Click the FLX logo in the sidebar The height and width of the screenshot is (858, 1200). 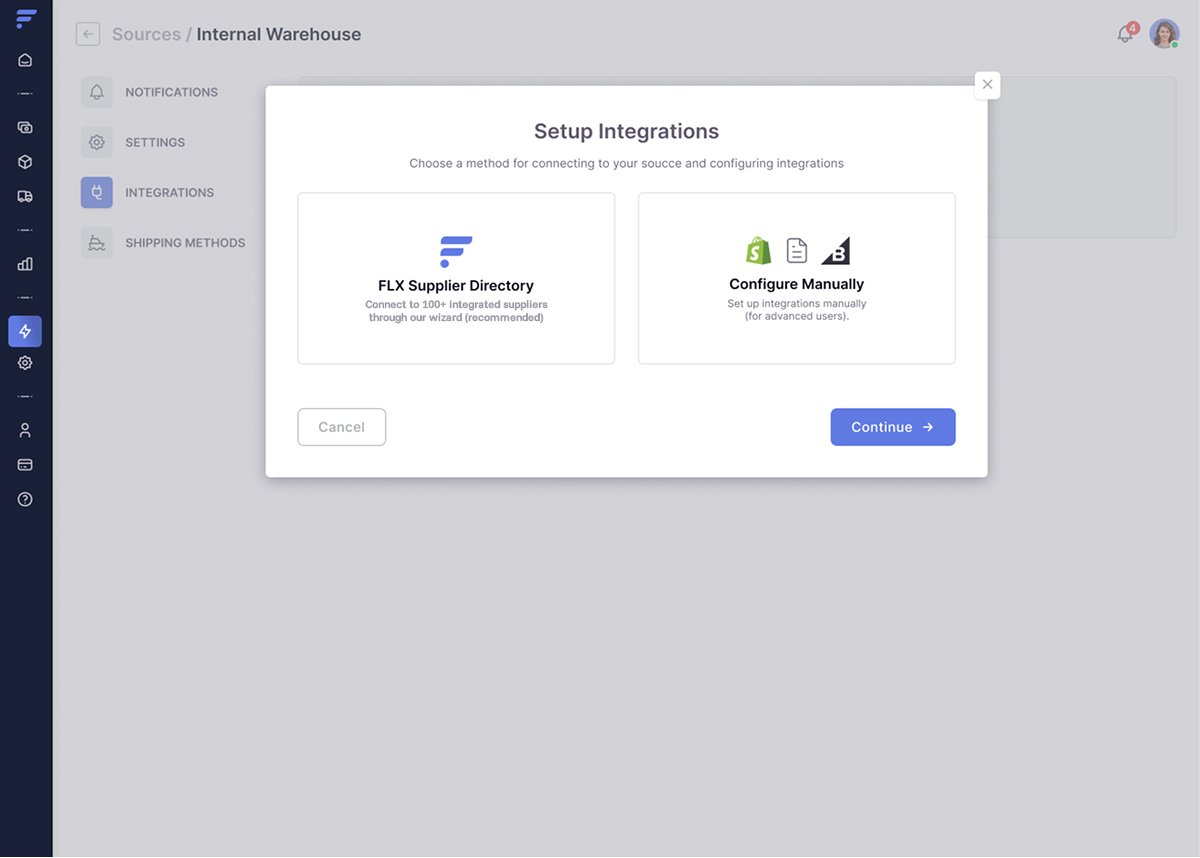(x=25, y=19)
